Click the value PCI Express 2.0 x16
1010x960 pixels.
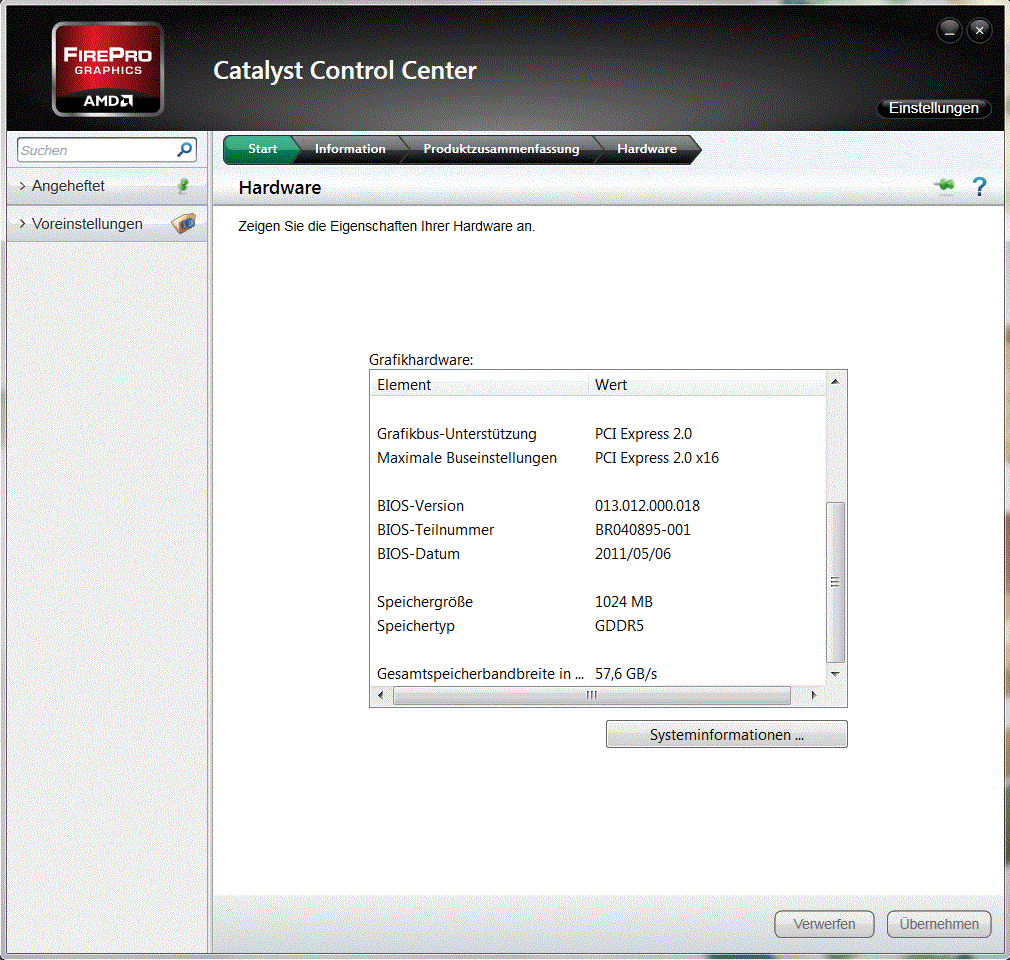click(657, 458)
